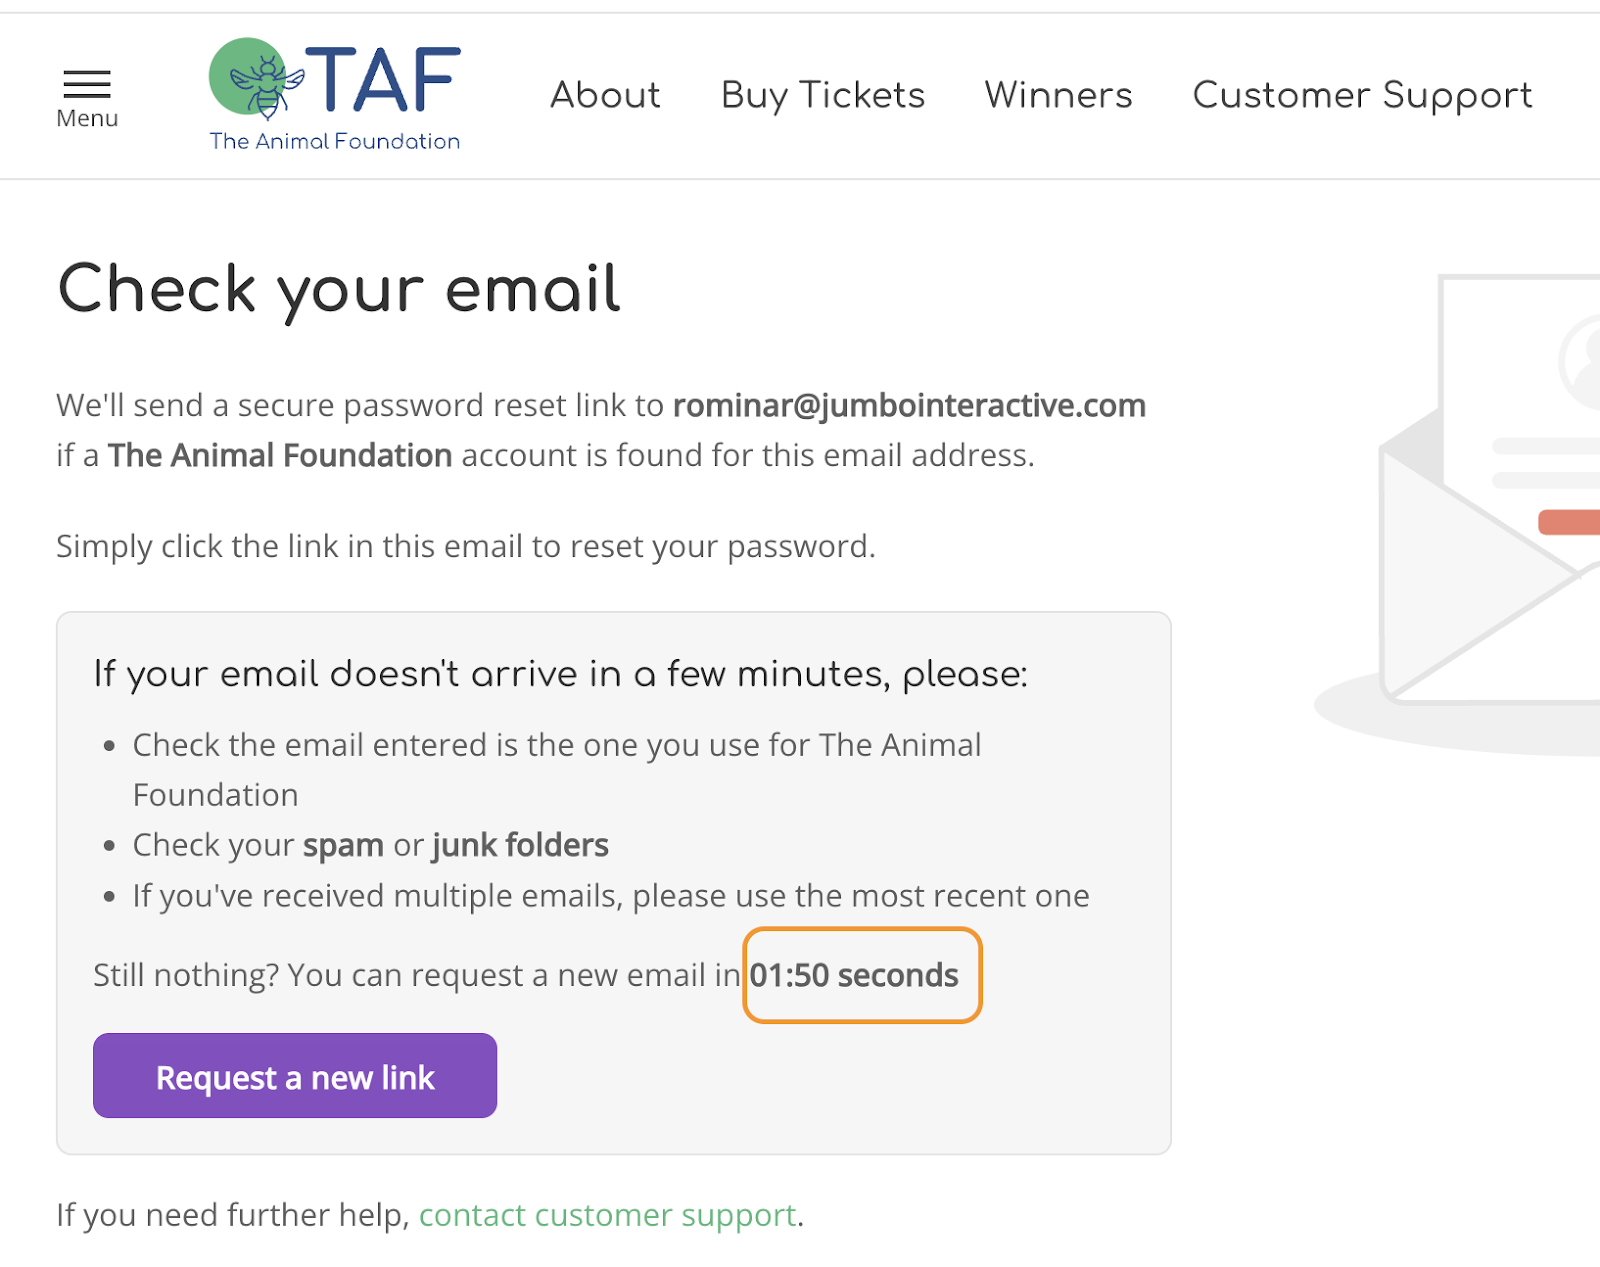Open Customer Support in the navigation
Image resolution: width=1600 pixels, height=1267 pixels.
click(1362, 95)
